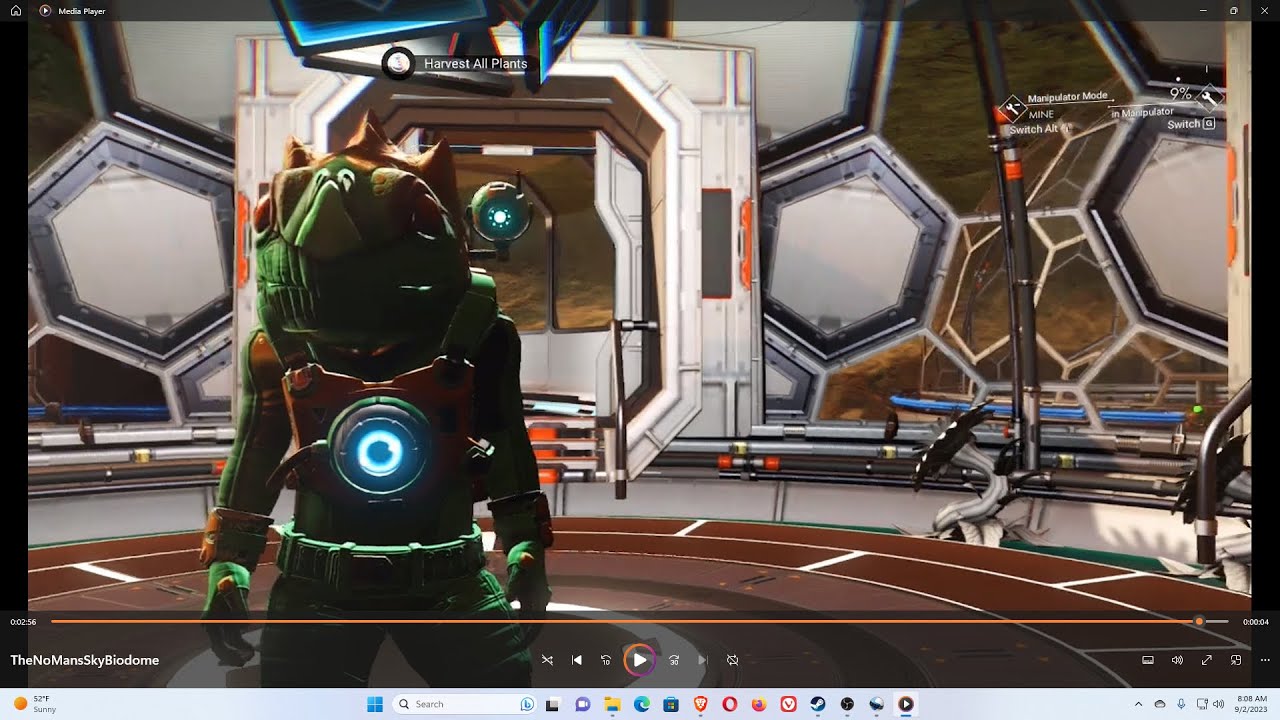Skip to next track
1280x720 pixels.
(x=703, y=660)
